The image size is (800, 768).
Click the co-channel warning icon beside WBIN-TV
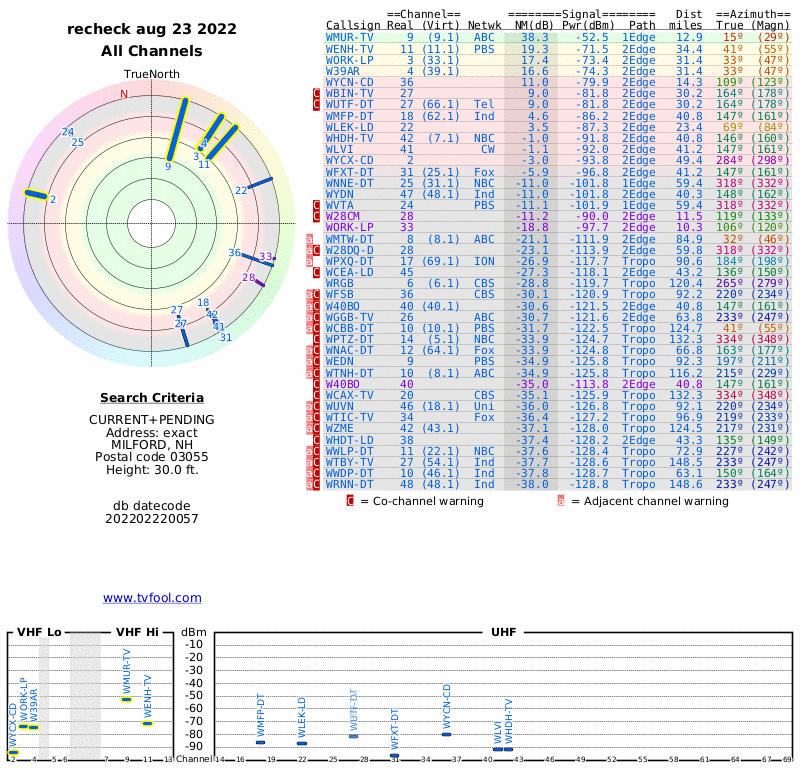(317, 93)
